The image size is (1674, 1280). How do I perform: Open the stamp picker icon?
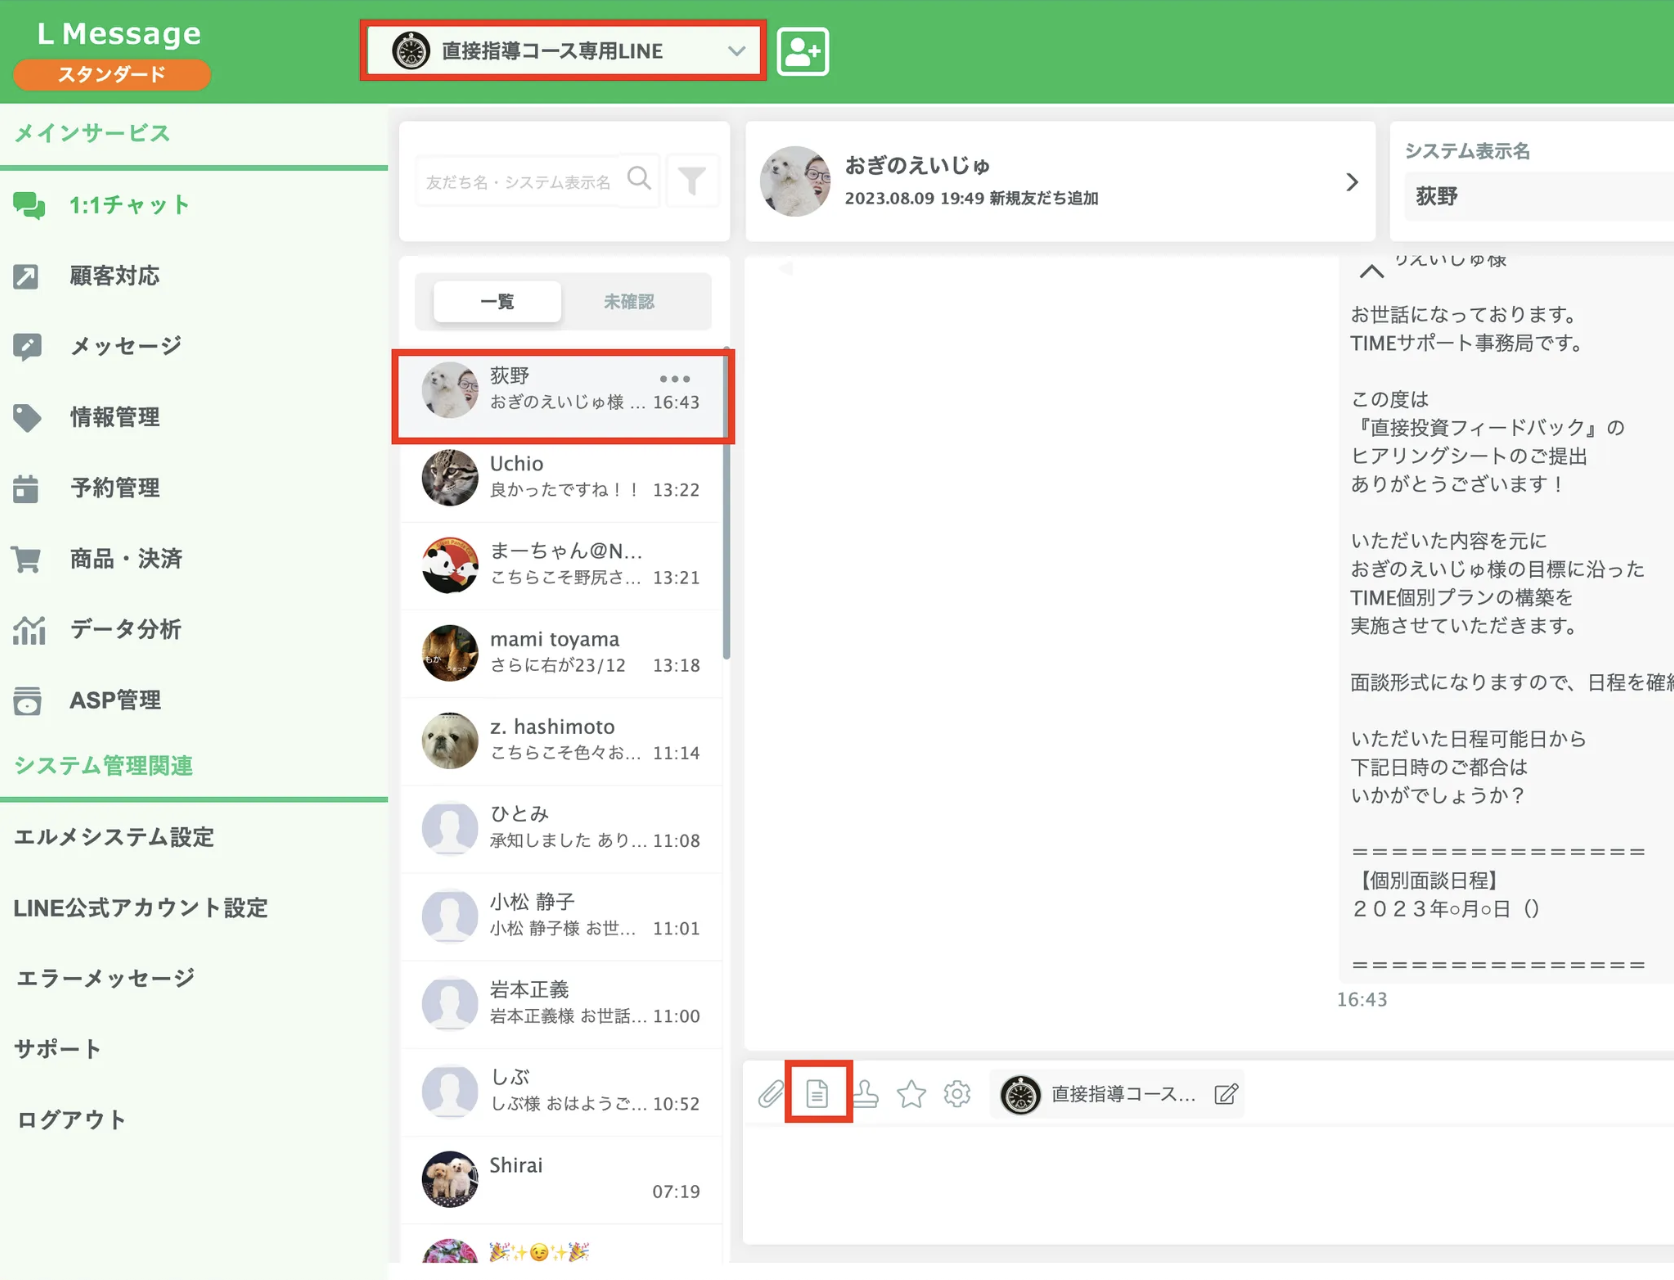(865, 1094)
